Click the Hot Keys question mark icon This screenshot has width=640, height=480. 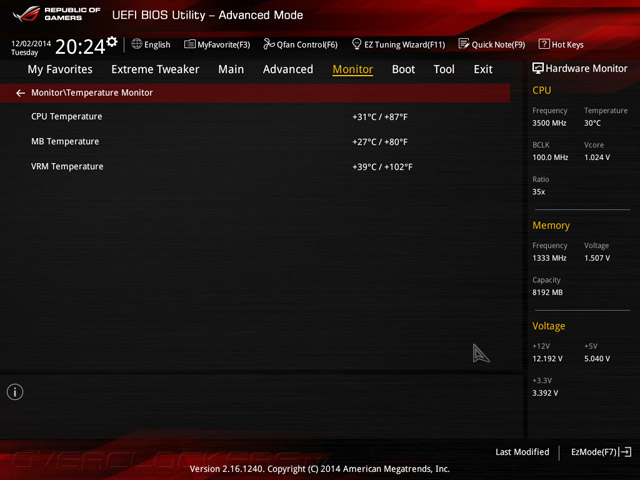(544, 44)
